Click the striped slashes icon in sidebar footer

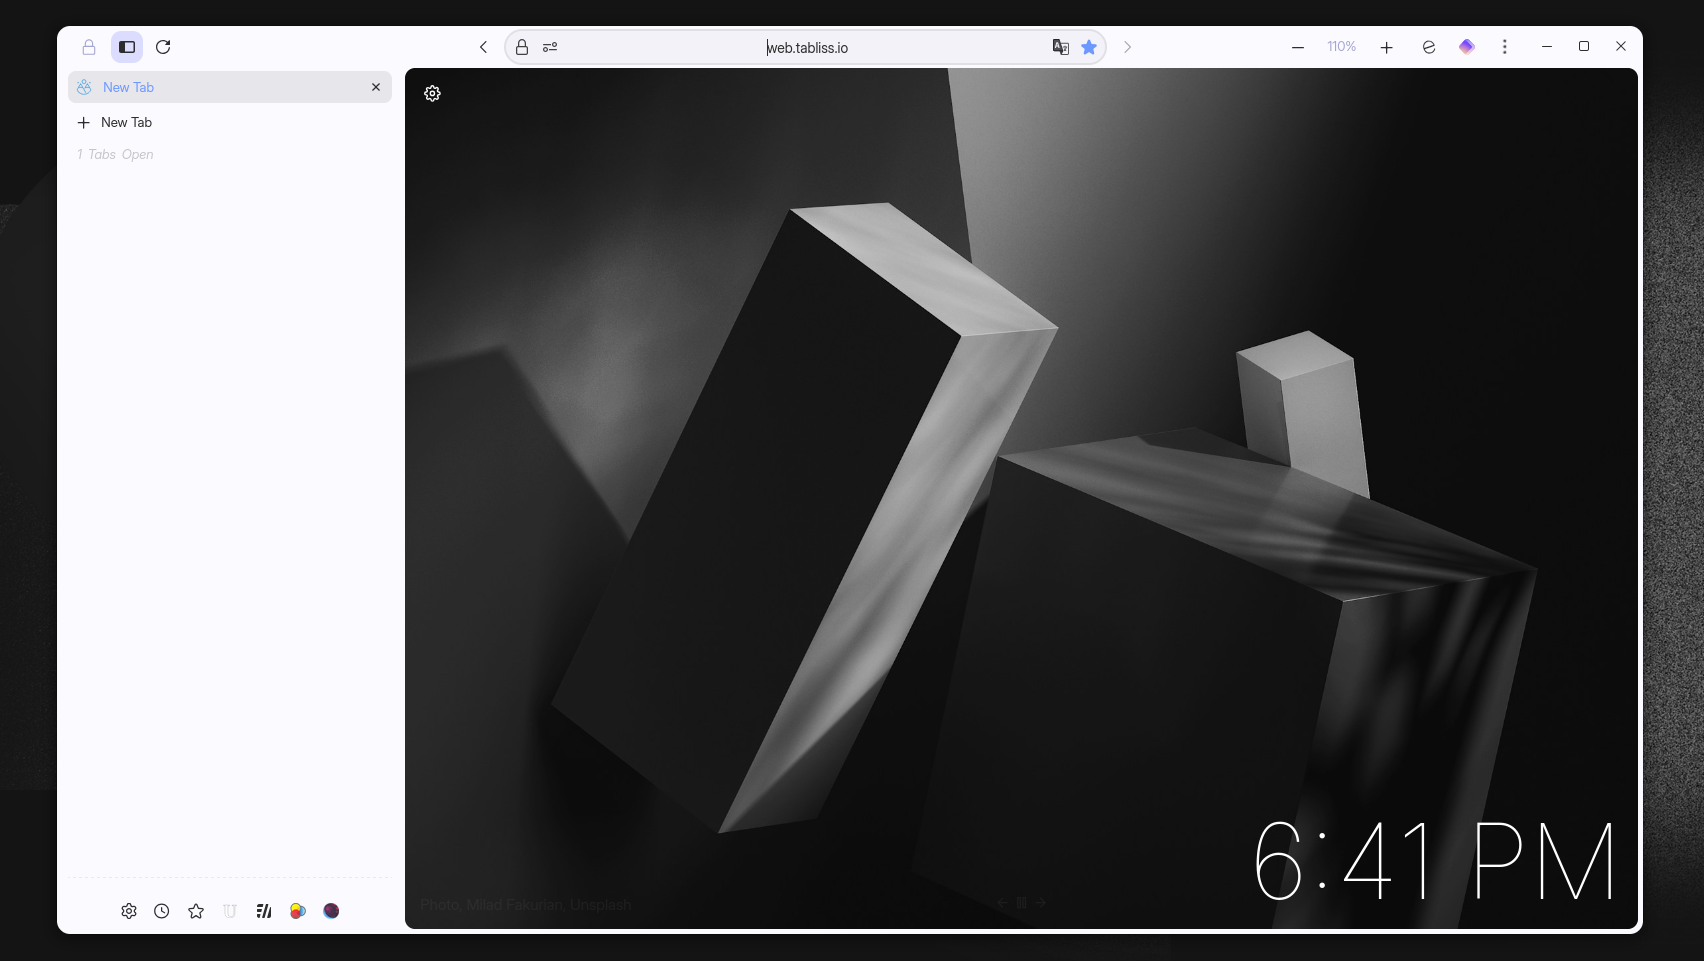pyautogui.click(x=264, y=911)
